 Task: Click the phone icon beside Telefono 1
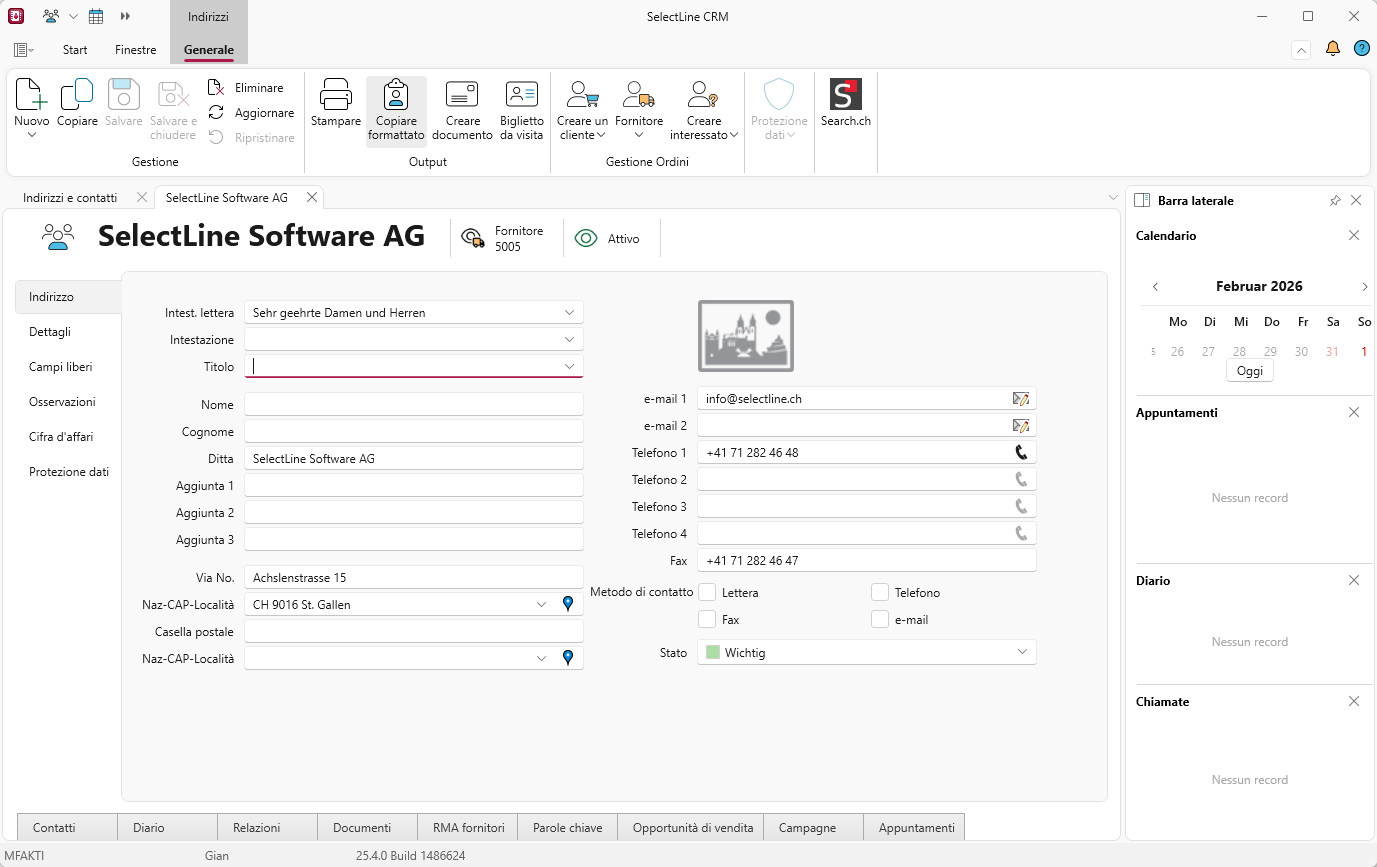point(1020,452)
